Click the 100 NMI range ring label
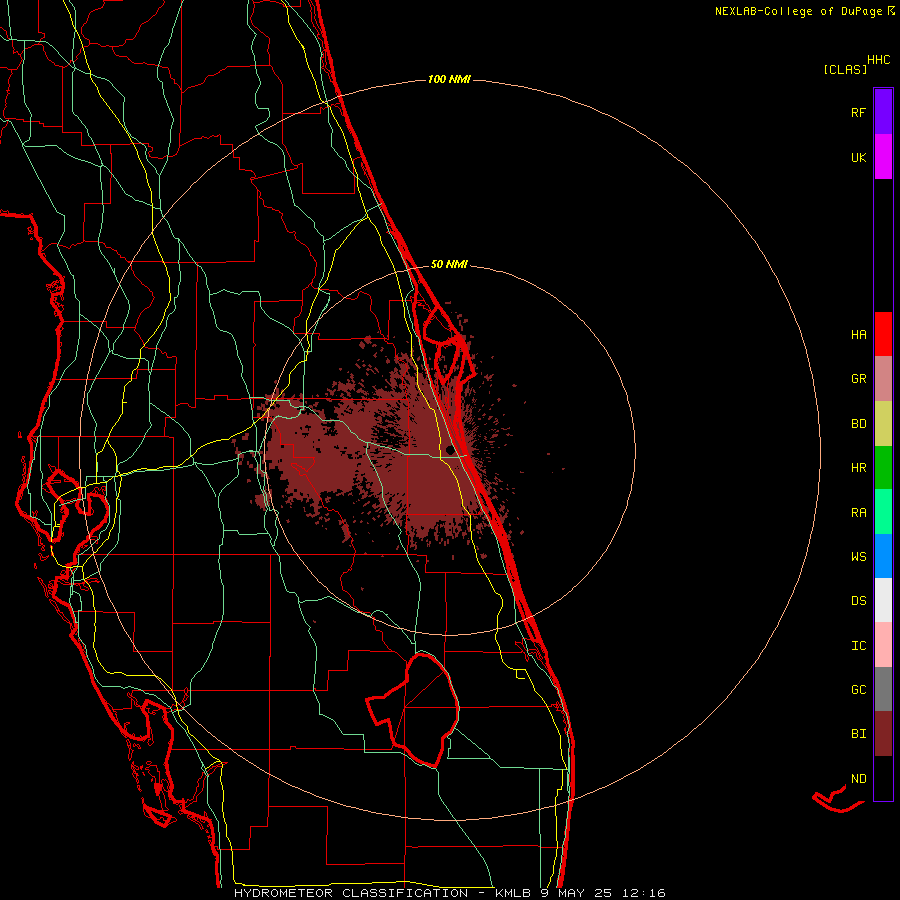 (x=449, y=79)
